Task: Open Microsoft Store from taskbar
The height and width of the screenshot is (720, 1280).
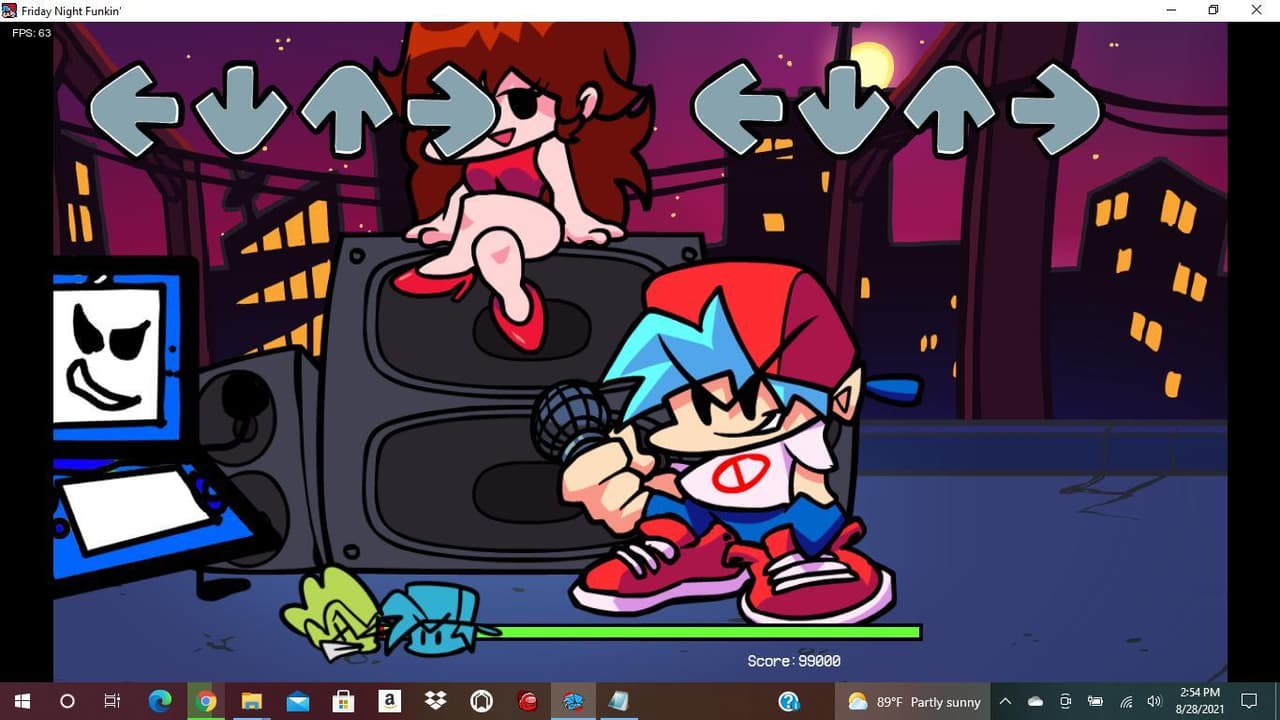Action: pos(344,701)
